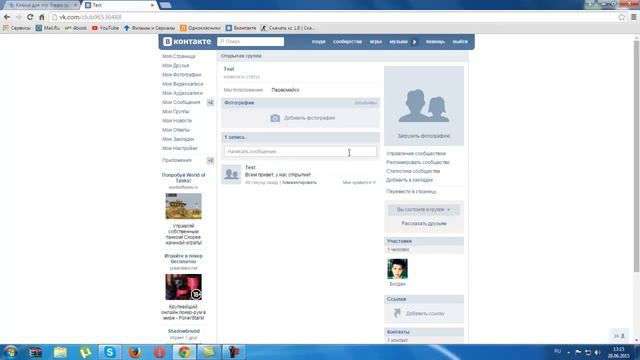Image resolution: width=640 pixels, height=360 pixels.
Task: Open игры in the VK header
Action: pyautogui.click(x=376, y=42)
